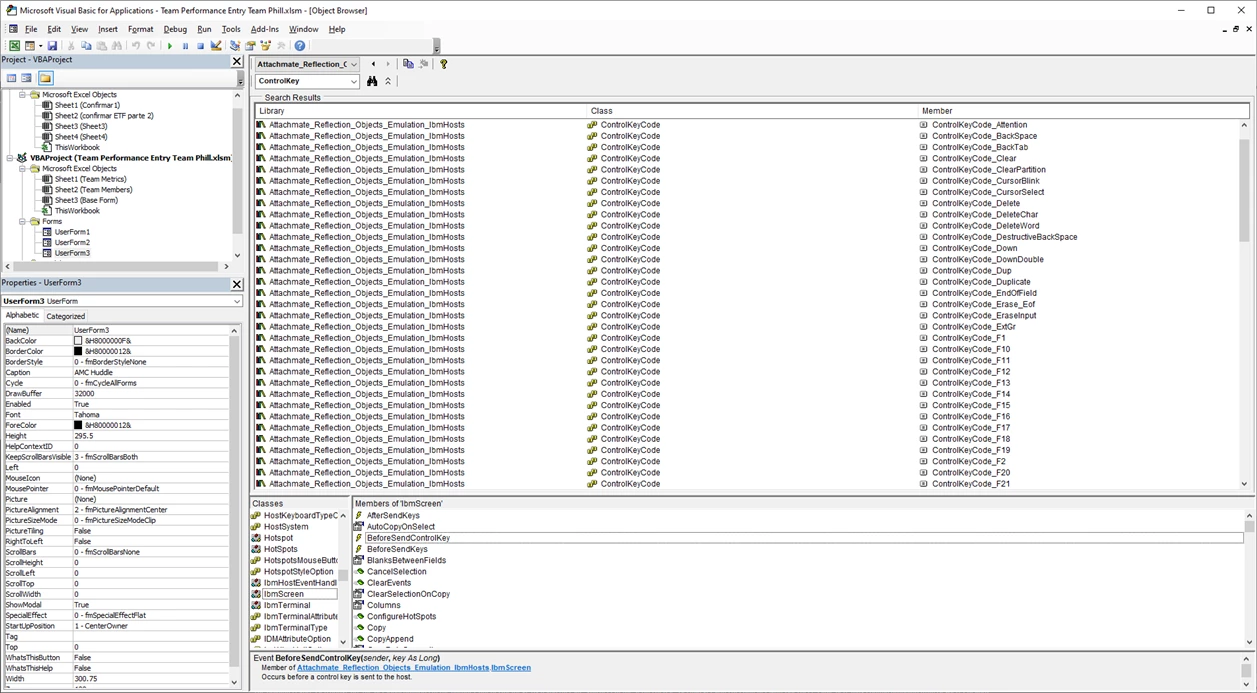This screenshot has width=1257, height=693.
Task: Collapse Microsoft Excel Objects above Sheet1 (Confirmar1)
Action: point(23,95)
